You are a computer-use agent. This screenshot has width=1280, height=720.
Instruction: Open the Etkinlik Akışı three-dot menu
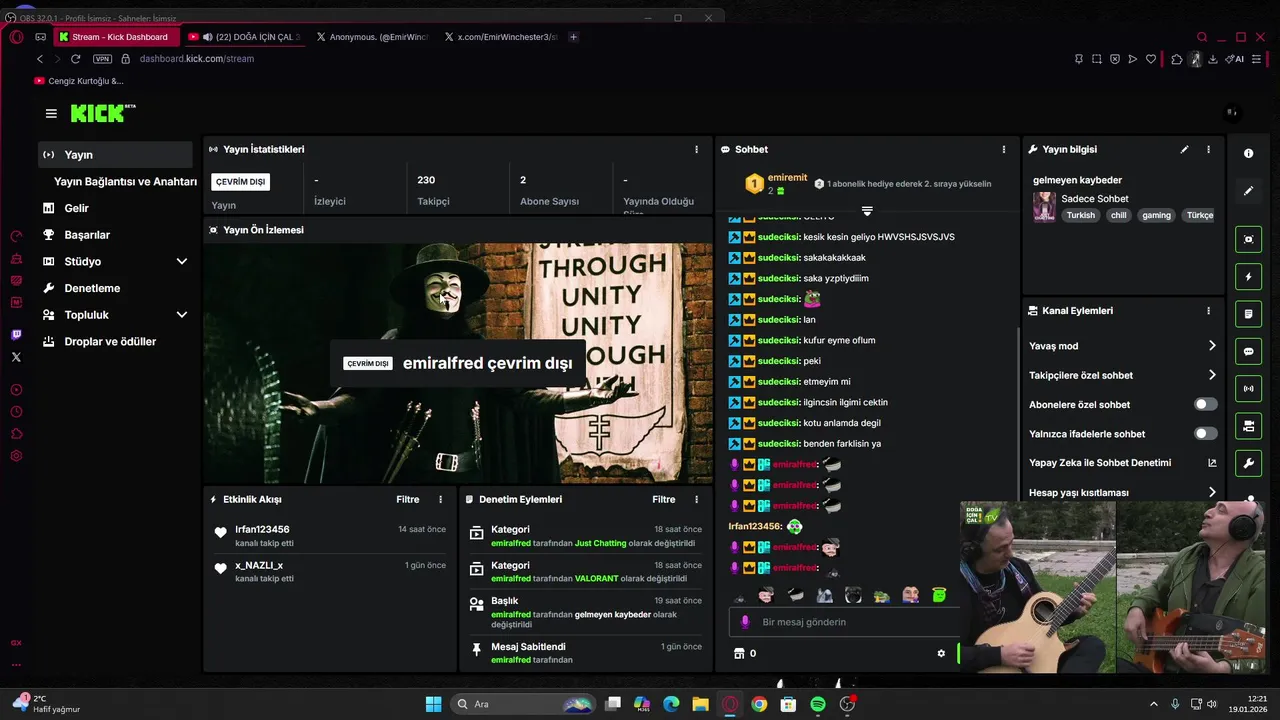click(440, 499)
